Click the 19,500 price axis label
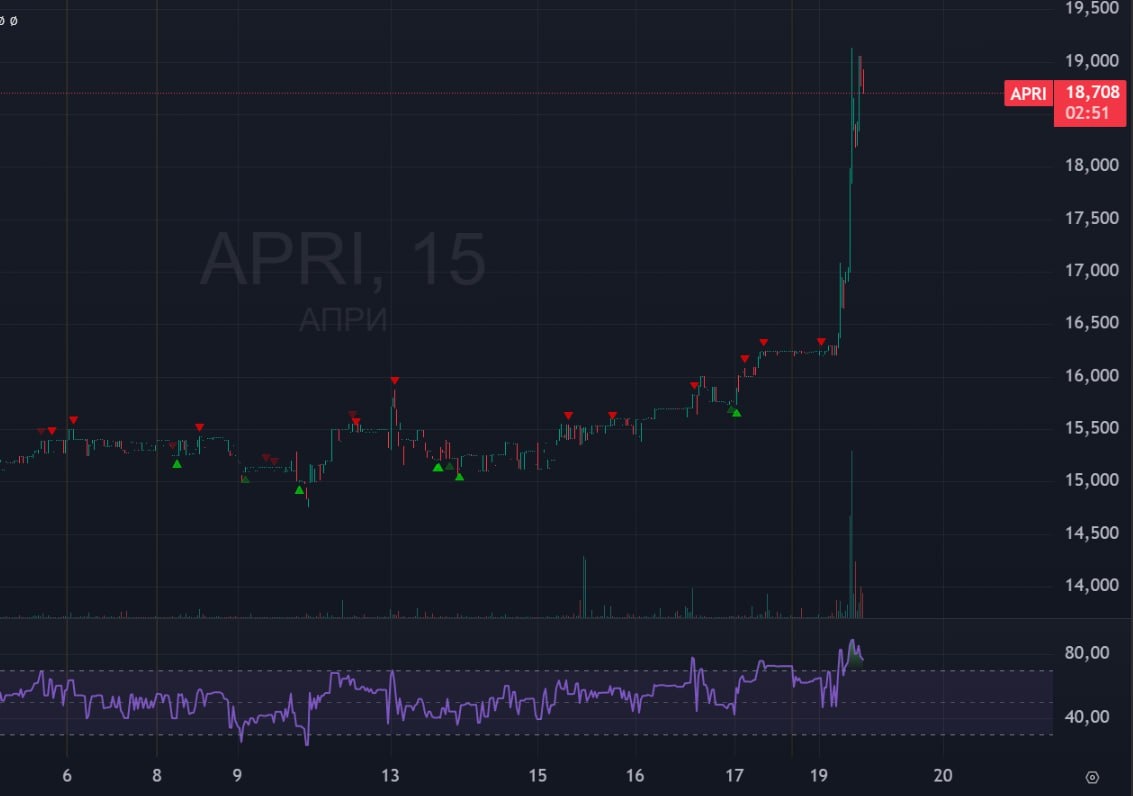The image size is (1133, 796). (x=1092, y=8)
